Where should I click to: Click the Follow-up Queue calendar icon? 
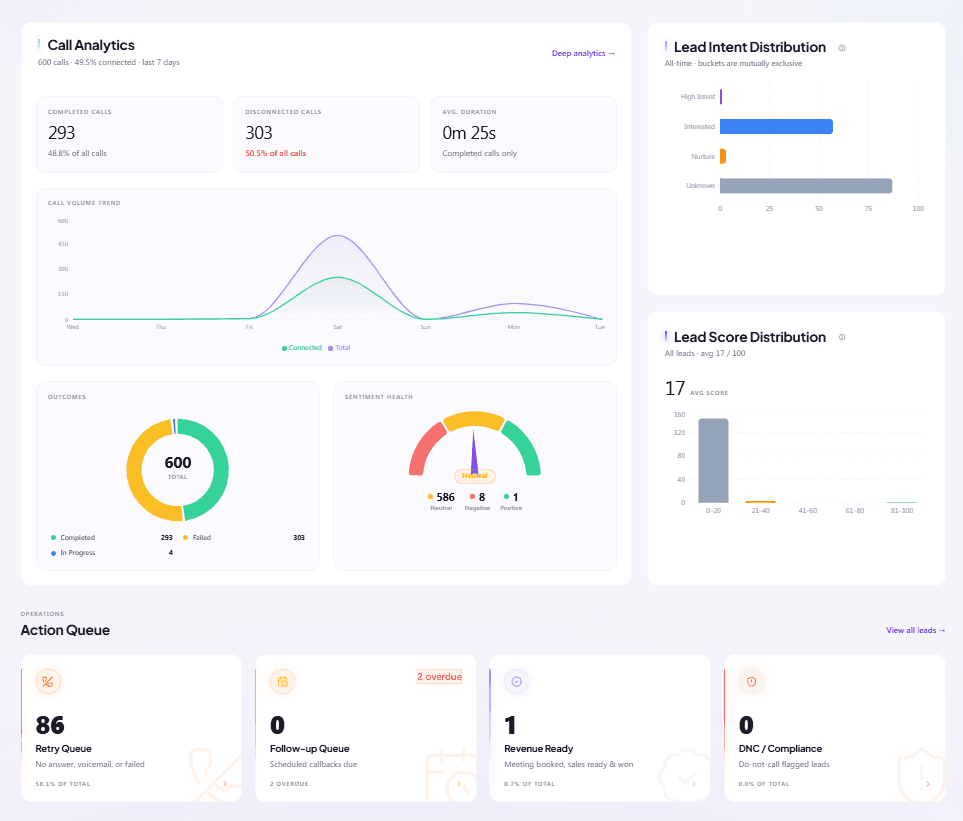click(283, 682)
